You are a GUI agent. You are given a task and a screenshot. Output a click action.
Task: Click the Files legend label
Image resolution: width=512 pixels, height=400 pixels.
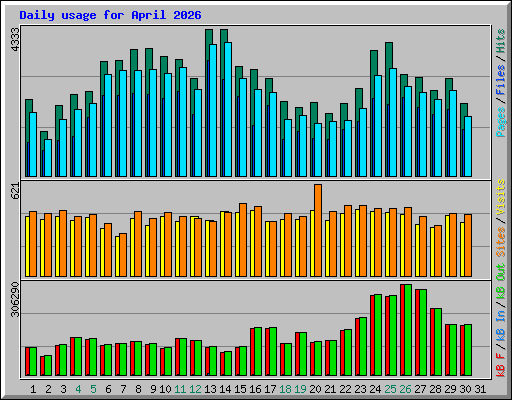501,80
